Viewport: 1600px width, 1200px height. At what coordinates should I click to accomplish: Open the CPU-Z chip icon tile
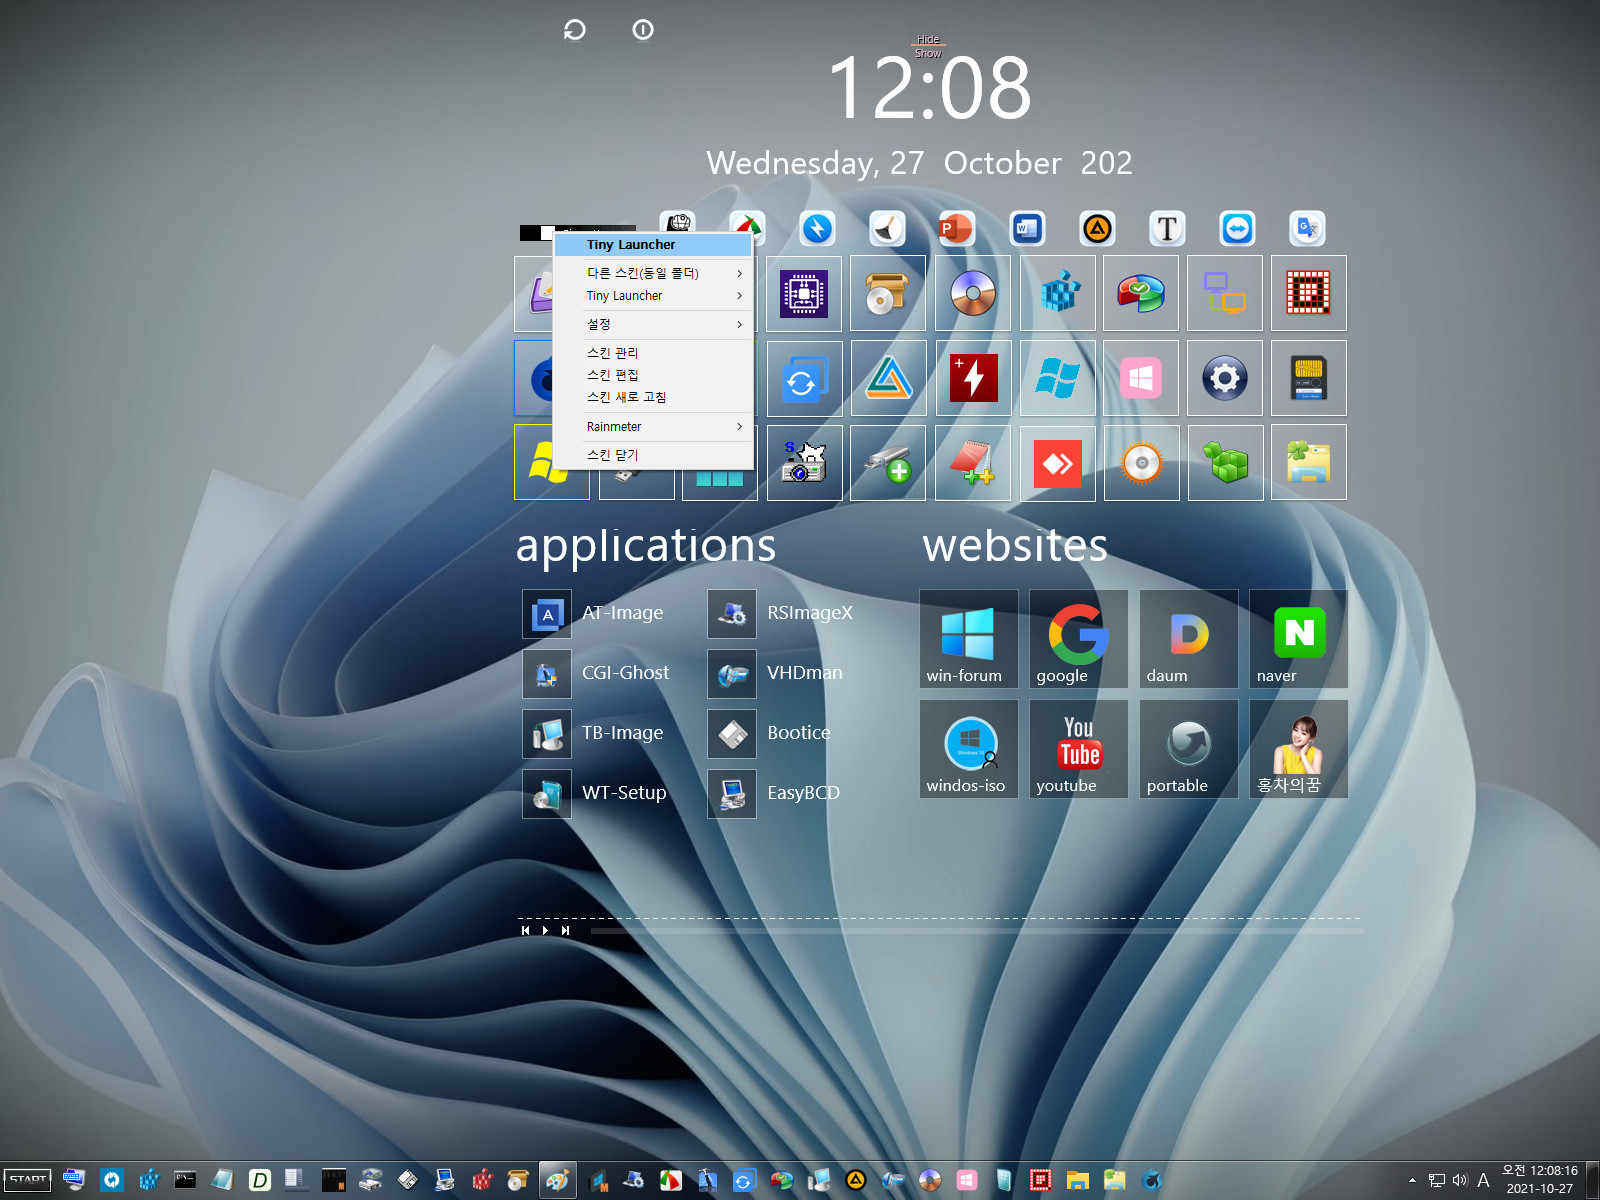point(804,293)
